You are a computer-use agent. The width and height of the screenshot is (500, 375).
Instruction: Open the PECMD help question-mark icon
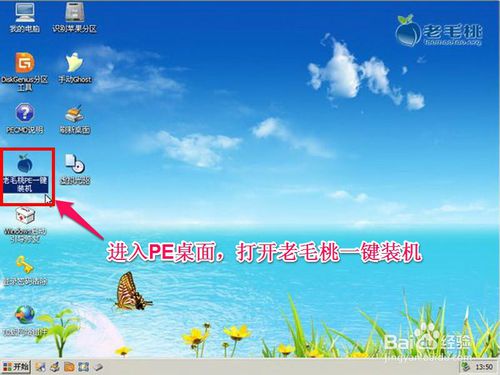click(24, 113)
